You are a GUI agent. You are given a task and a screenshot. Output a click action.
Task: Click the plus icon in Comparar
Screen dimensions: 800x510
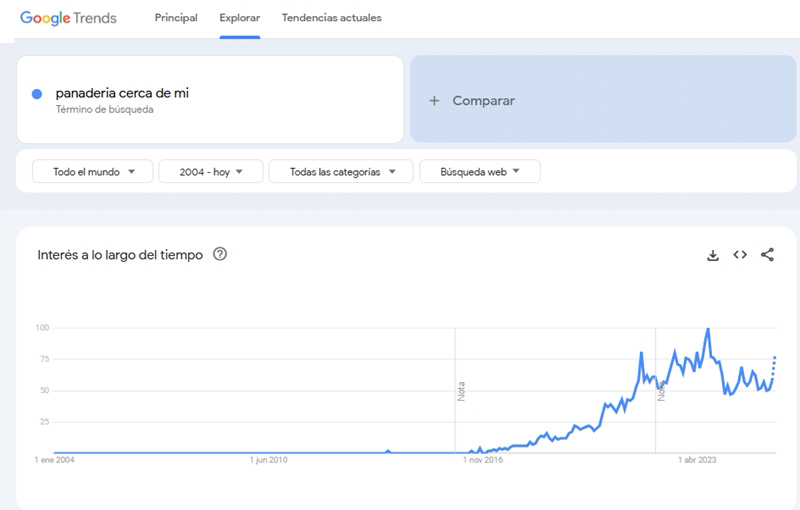point(434,101)
